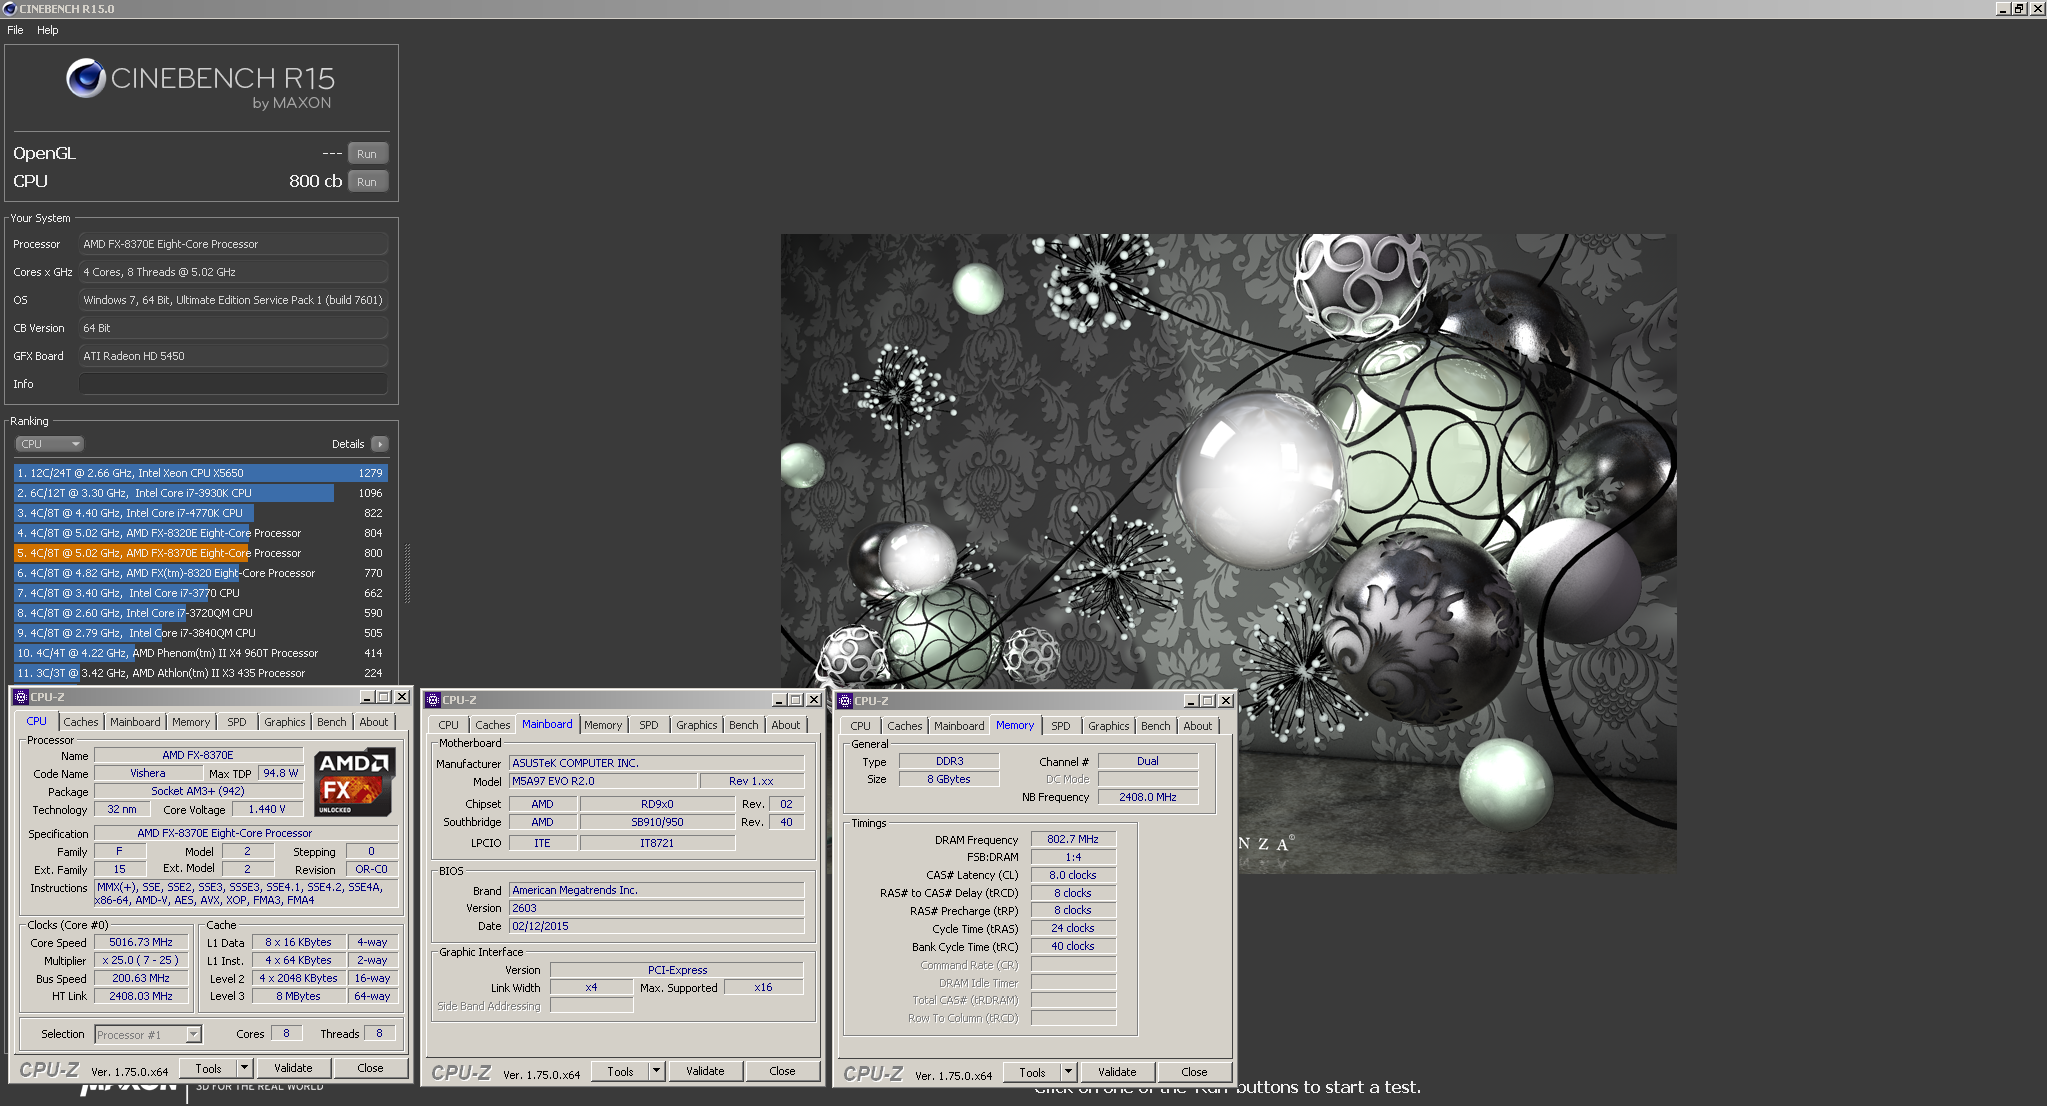2047x1106 pixels.
Task: Run the CPU benchmark
Action: [x=367, y=182]
